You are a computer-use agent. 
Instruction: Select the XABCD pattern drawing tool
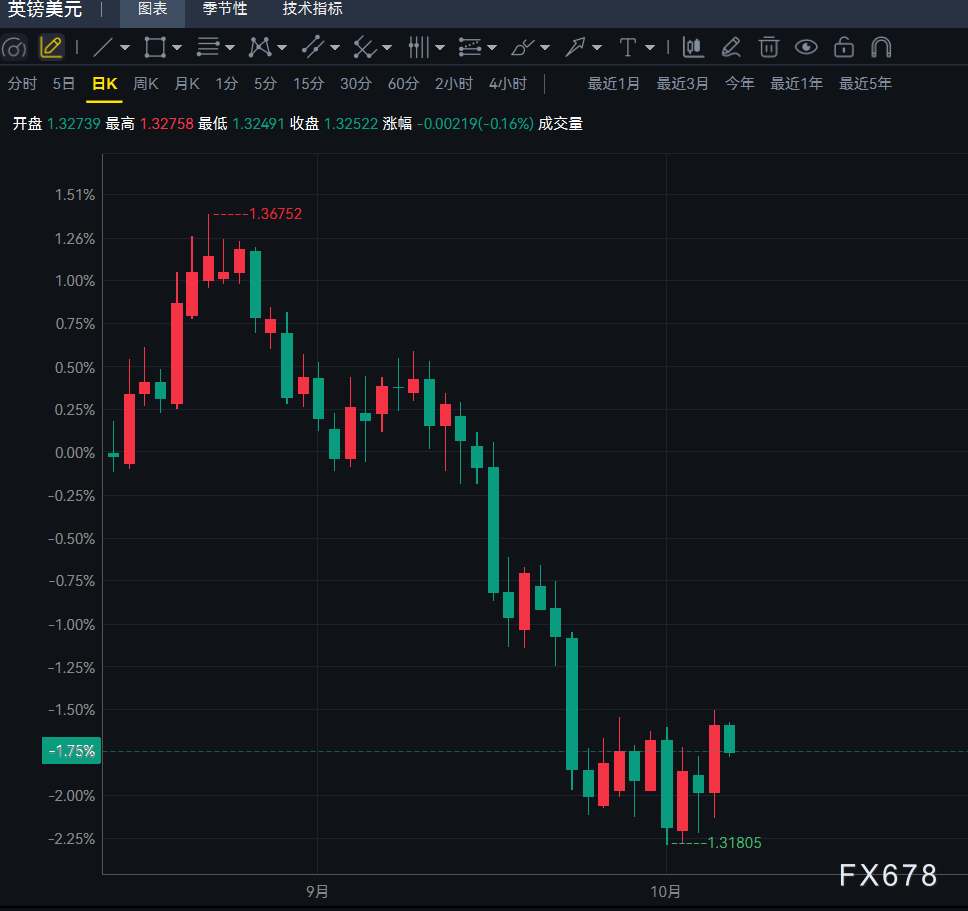pyautogui.click(x=260, y=48)
